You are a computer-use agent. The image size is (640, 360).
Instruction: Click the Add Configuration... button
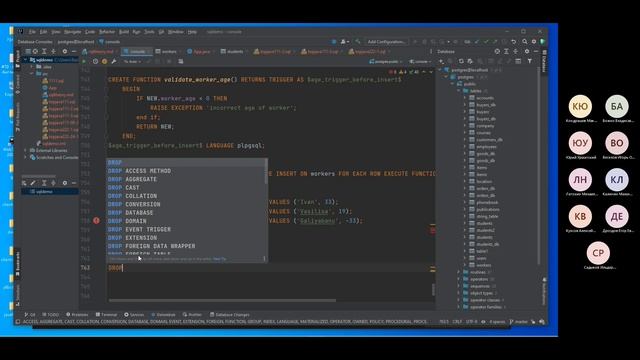tap(386, 42)
